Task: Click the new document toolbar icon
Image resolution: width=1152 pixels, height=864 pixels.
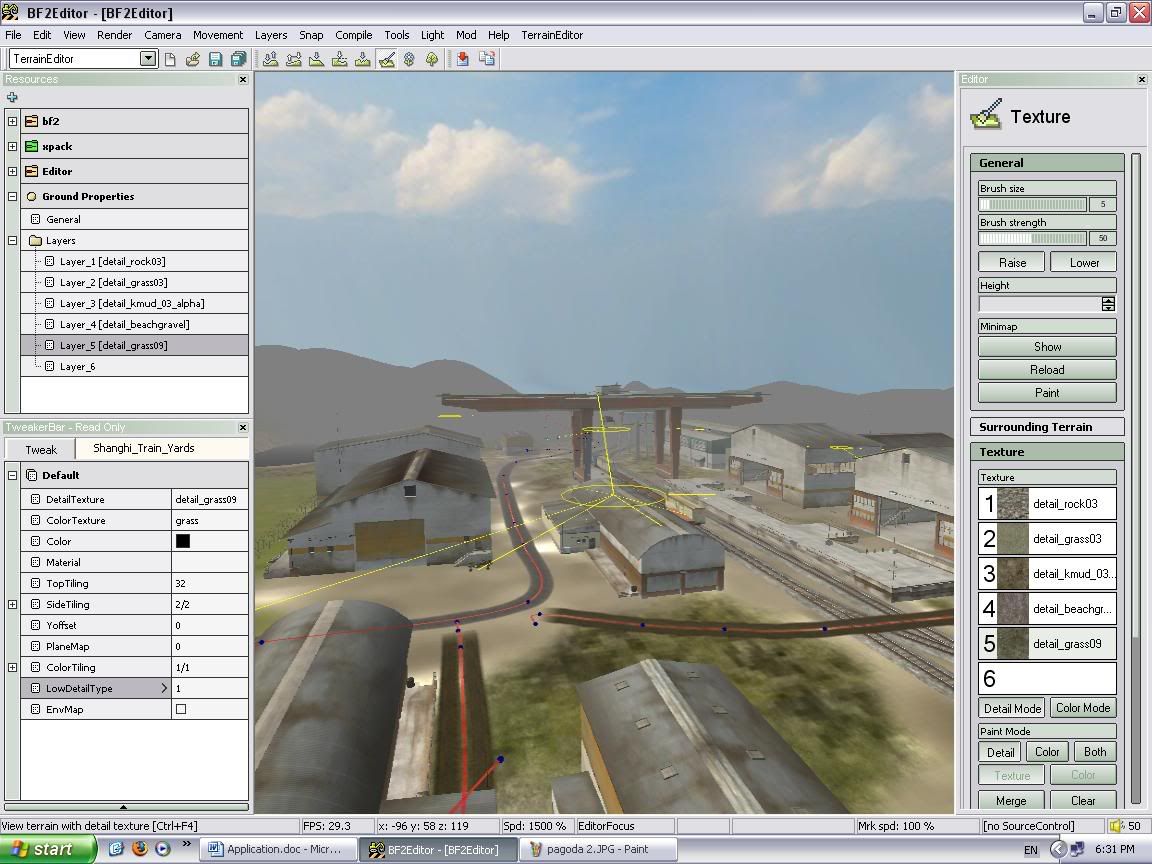Action: click(x=170, y=59)
